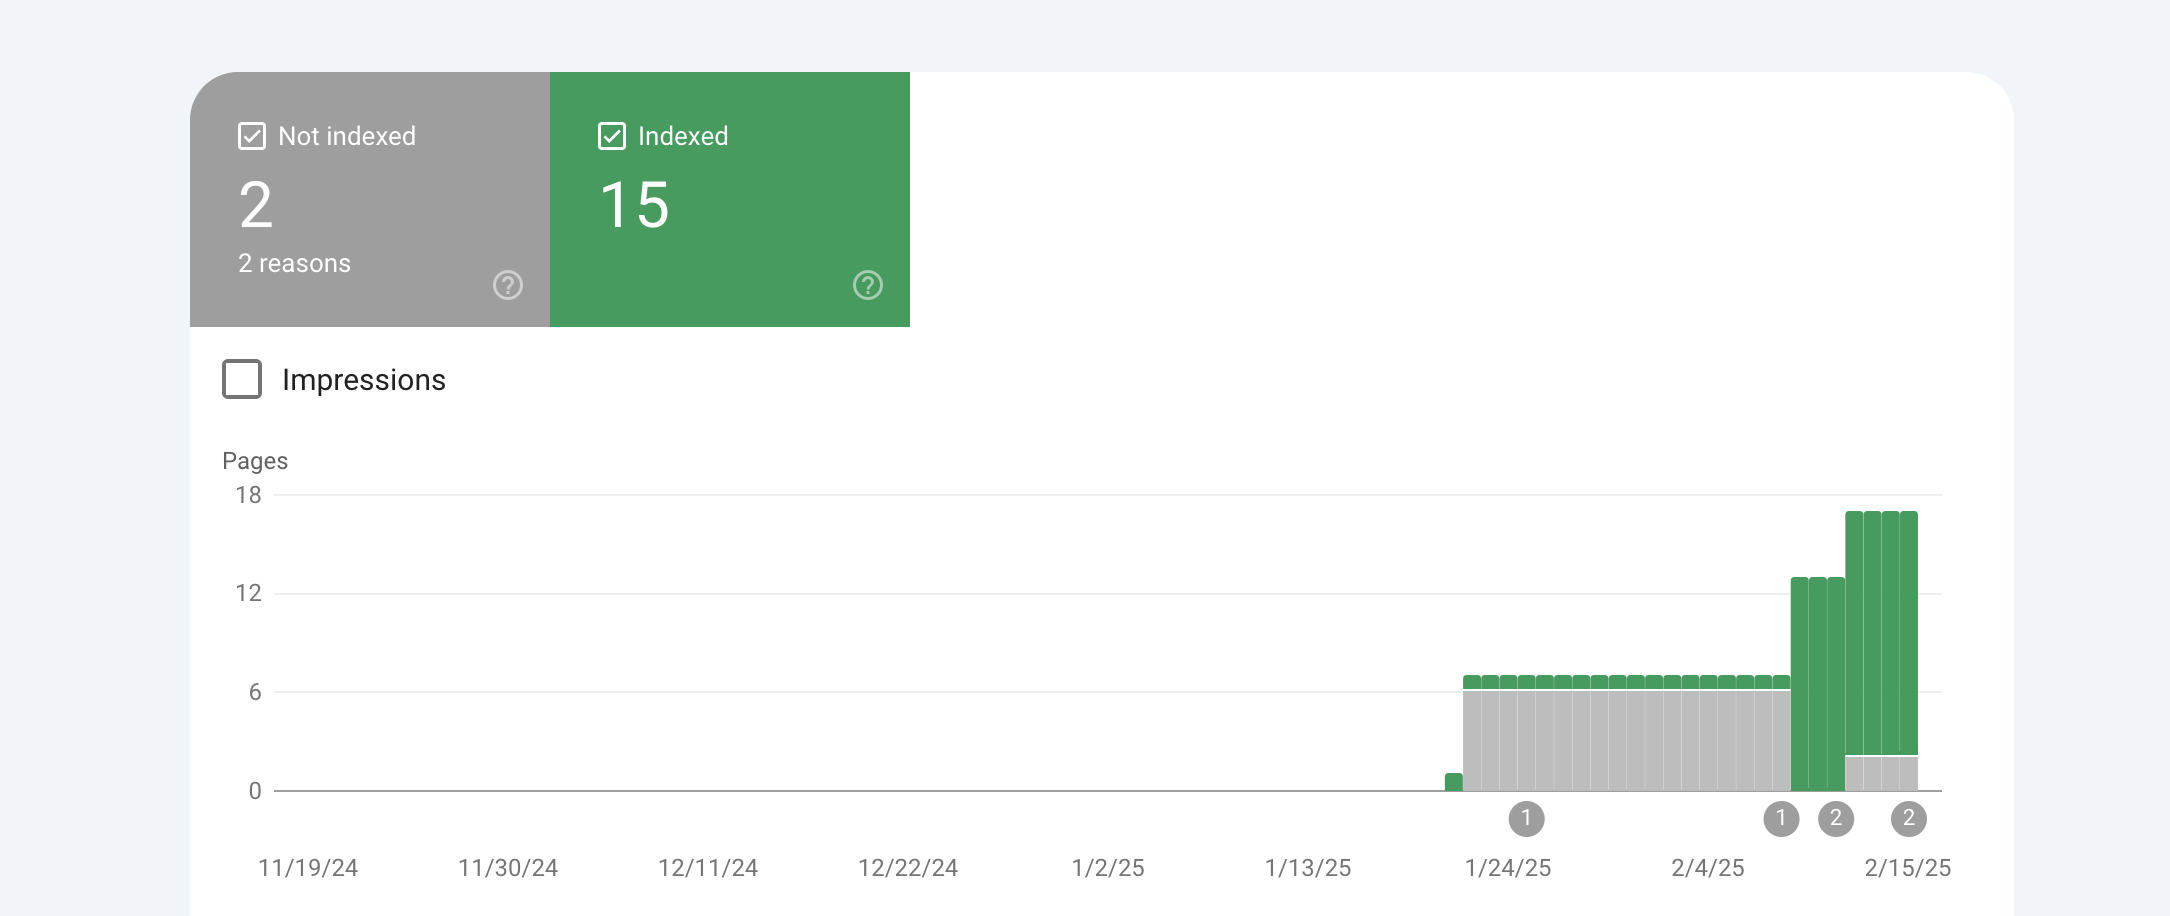Click annotation marker 1 right of 2/4/25
This screenshot has height=916, width=2170.
(1781, 819)
